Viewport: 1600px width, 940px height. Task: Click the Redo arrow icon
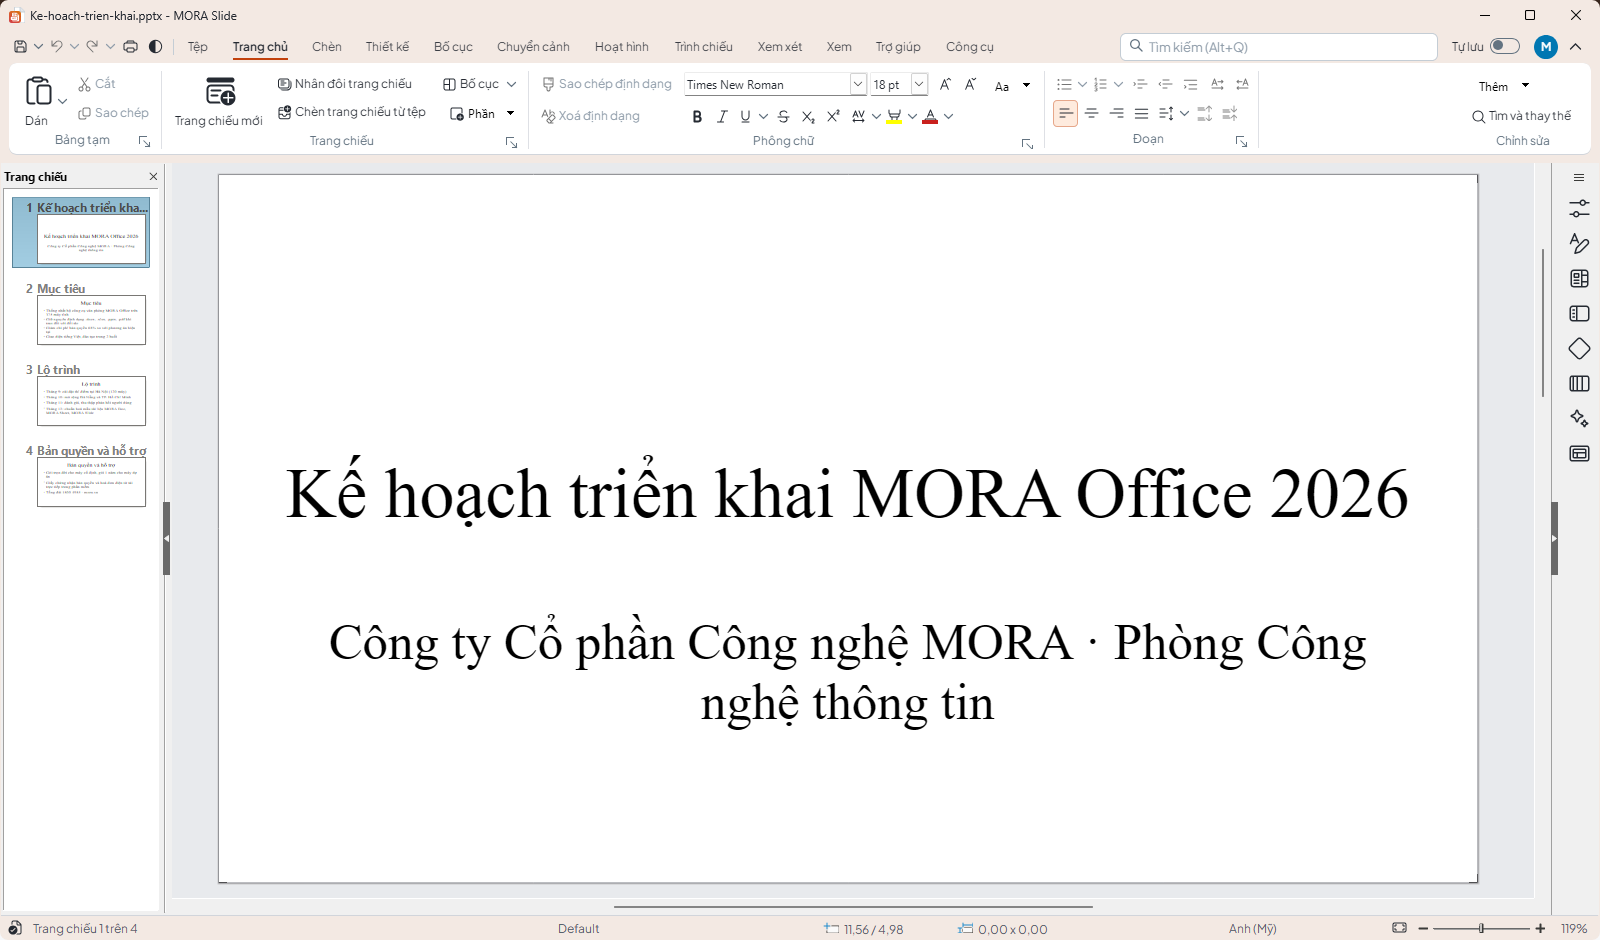[92, 47]
